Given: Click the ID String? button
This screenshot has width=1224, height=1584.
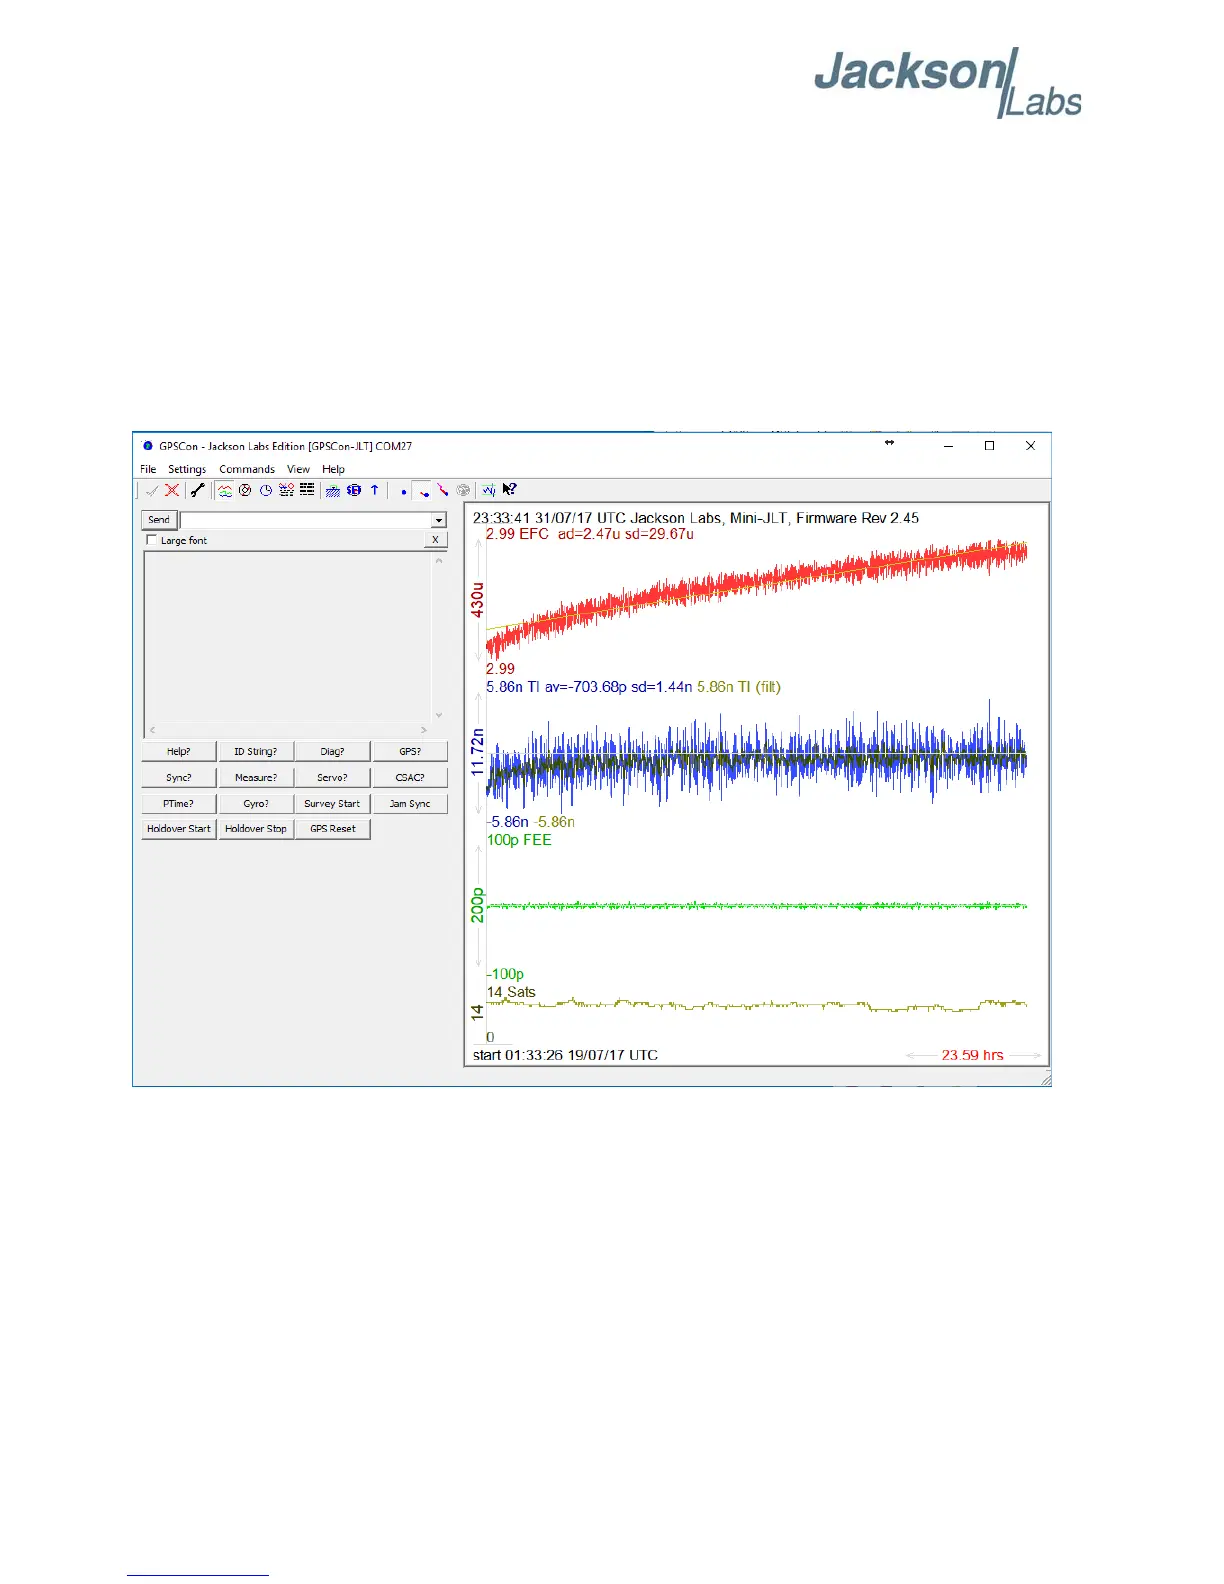Looking at the screenshot, I should pos(256,752).
